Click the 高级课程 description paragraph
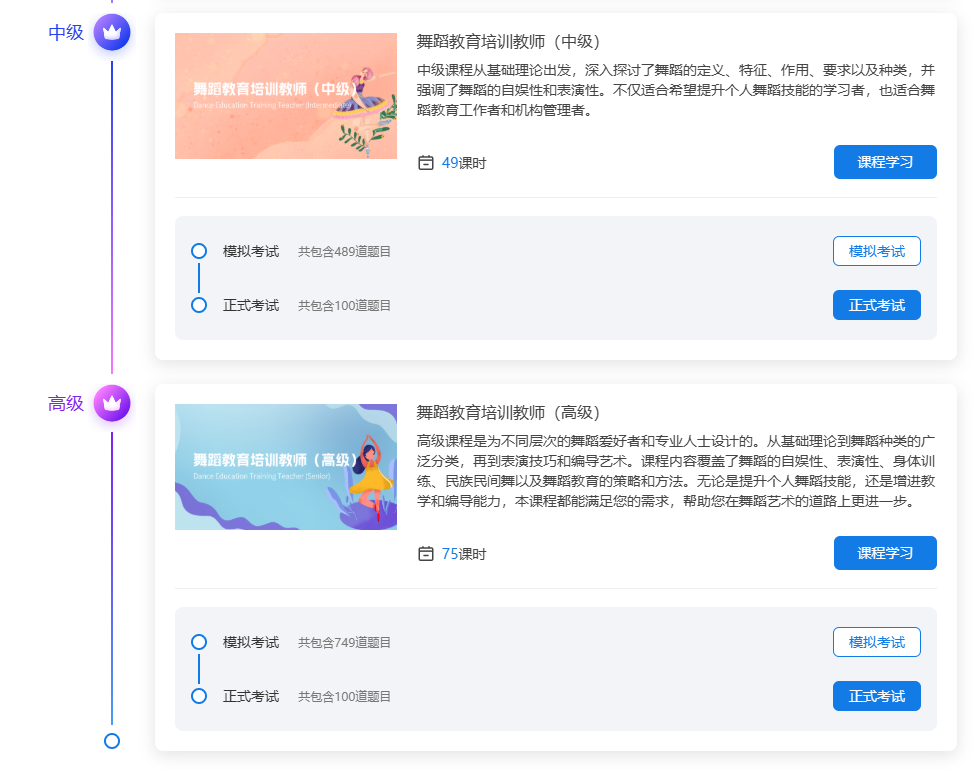 pyautogui.click(x=676, y=471)
